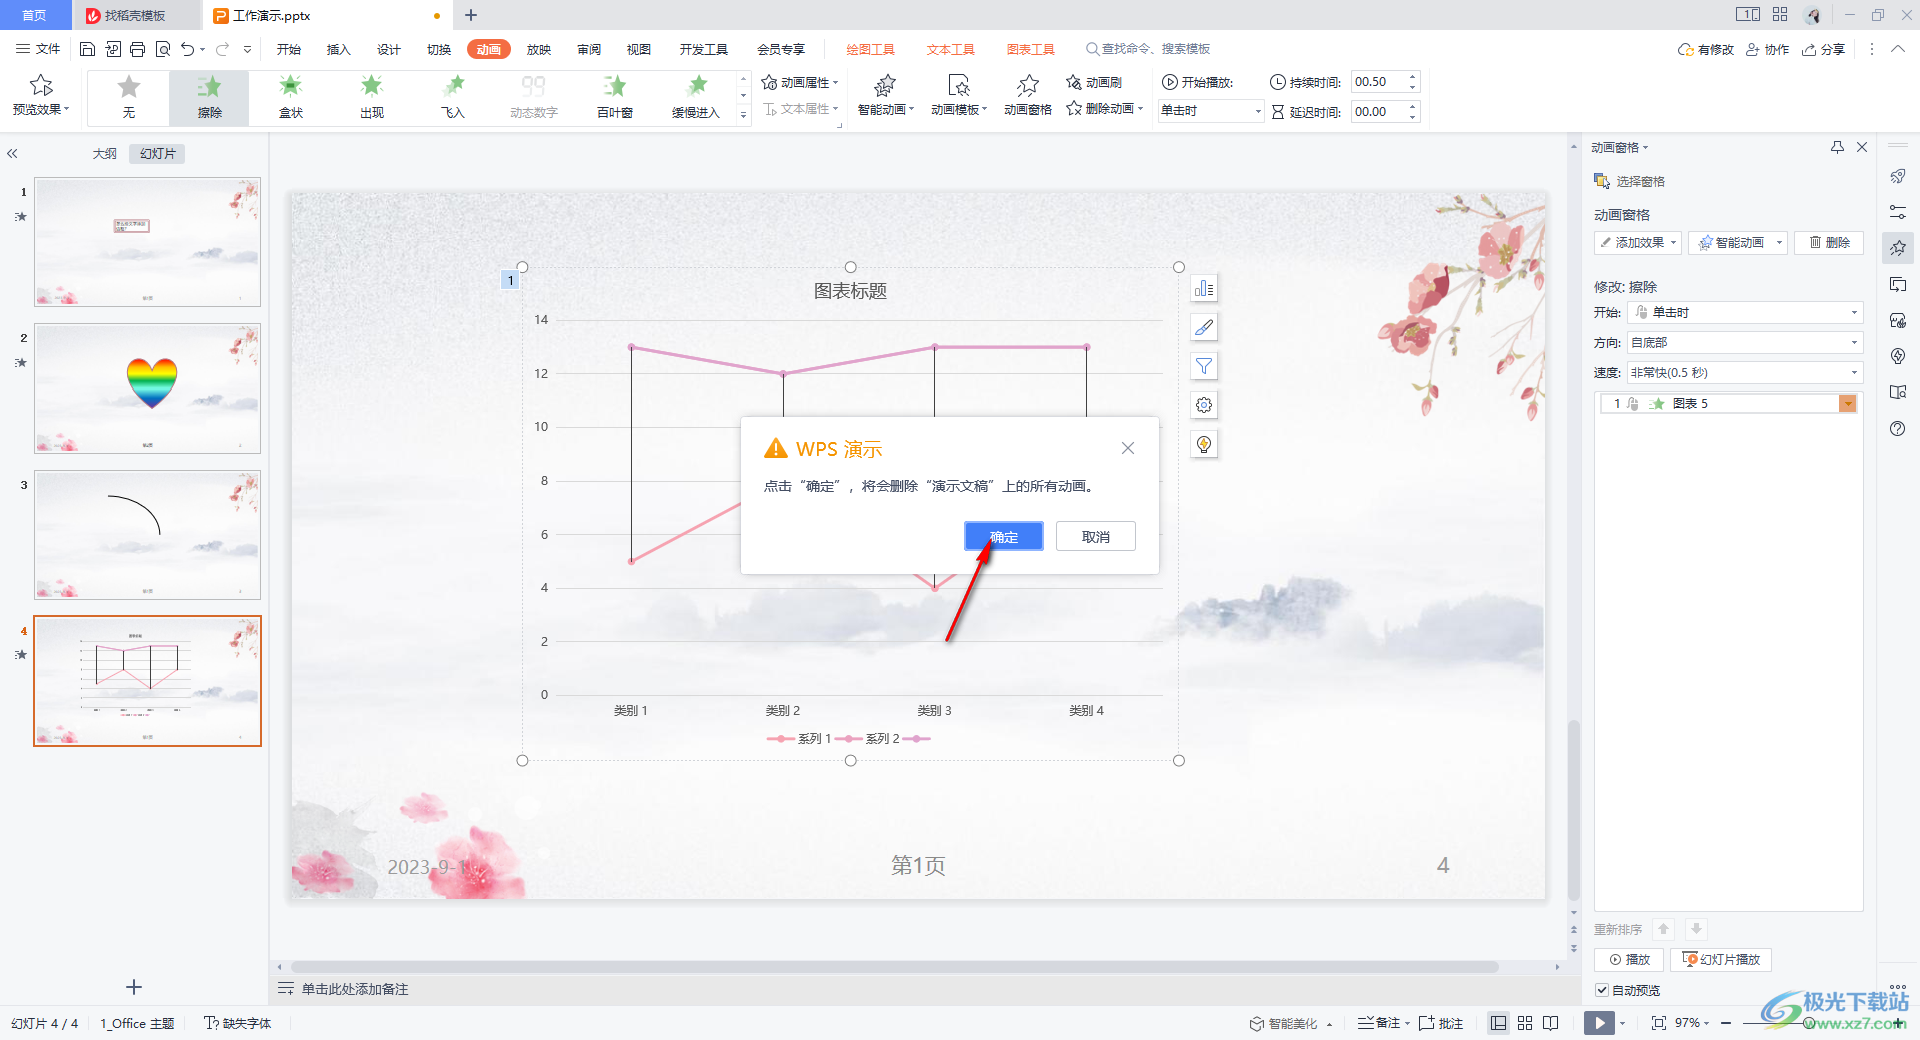Image resolution: width=1920 pixels, height=1040 pixels.
Task: Select the 无 (no animation) effect
Action: (x=129, y=97)
